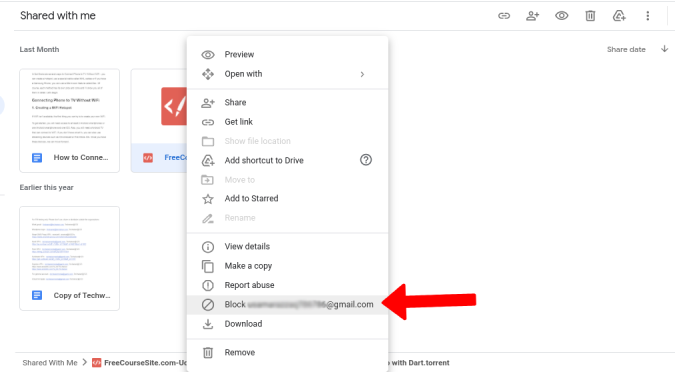Click the trash Remove icon in top toolbar
The height and width of the screenshot is (372, 675).
pyautogui.click(x=590, y=16)
